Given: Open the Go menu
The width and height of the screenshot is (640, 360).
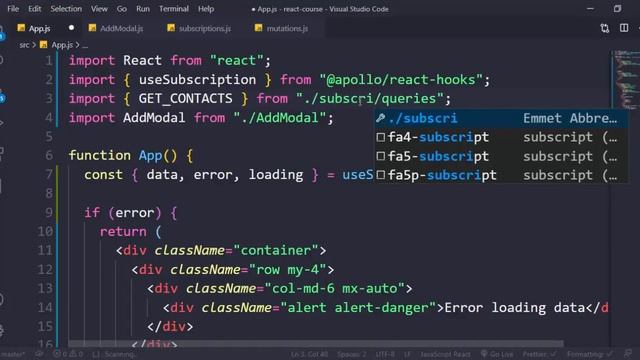Looking at the screenshot, I should [122, 9].
